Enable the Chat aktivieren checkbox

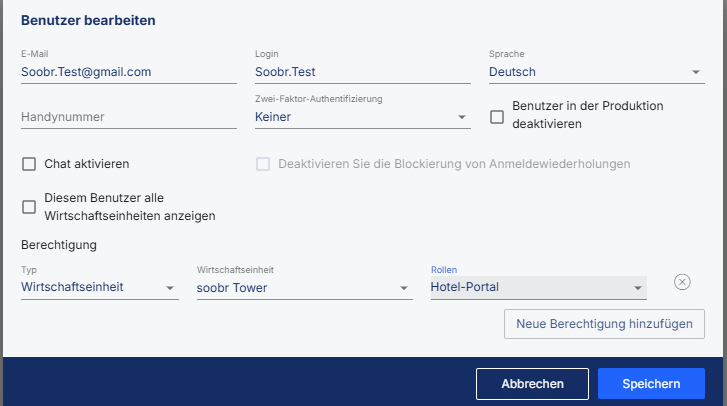pyautogui.click(x=29, y=164)
